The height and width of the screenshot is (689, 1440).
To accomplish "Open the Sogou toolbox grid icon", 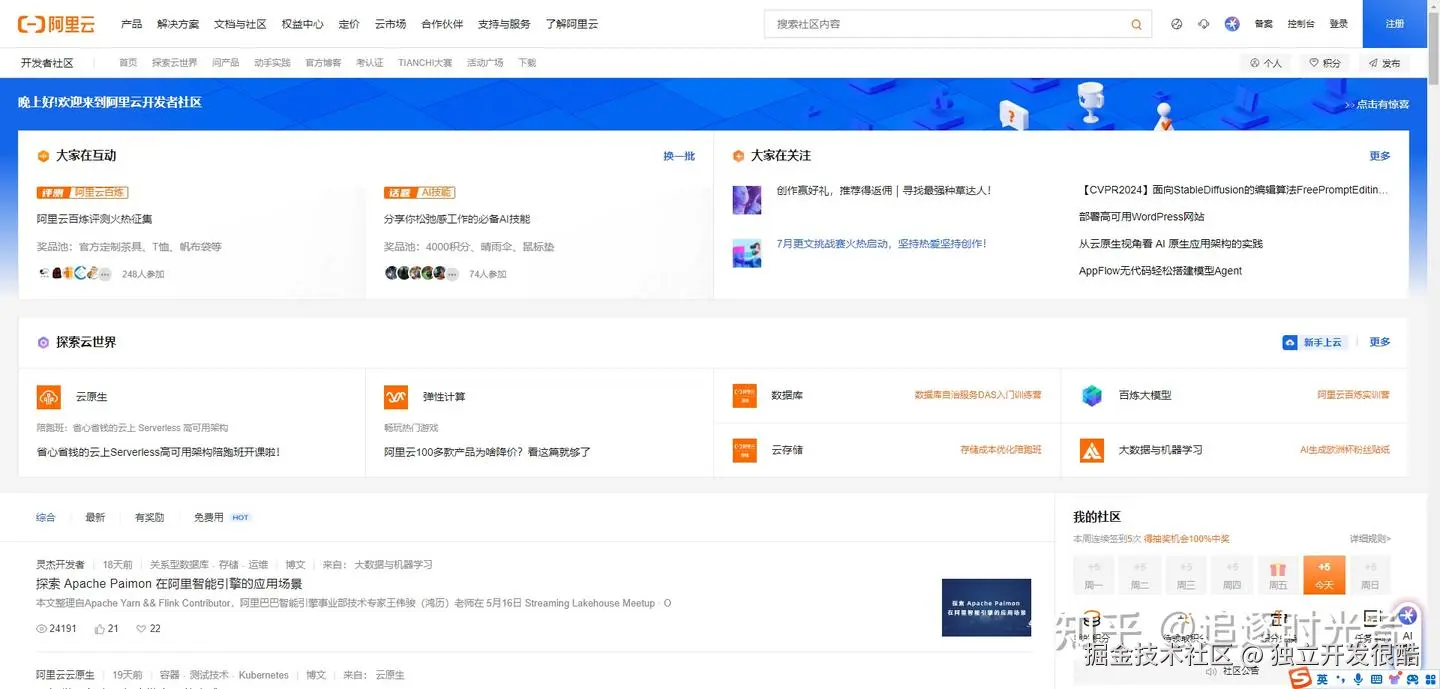I will pos(1430,679).
